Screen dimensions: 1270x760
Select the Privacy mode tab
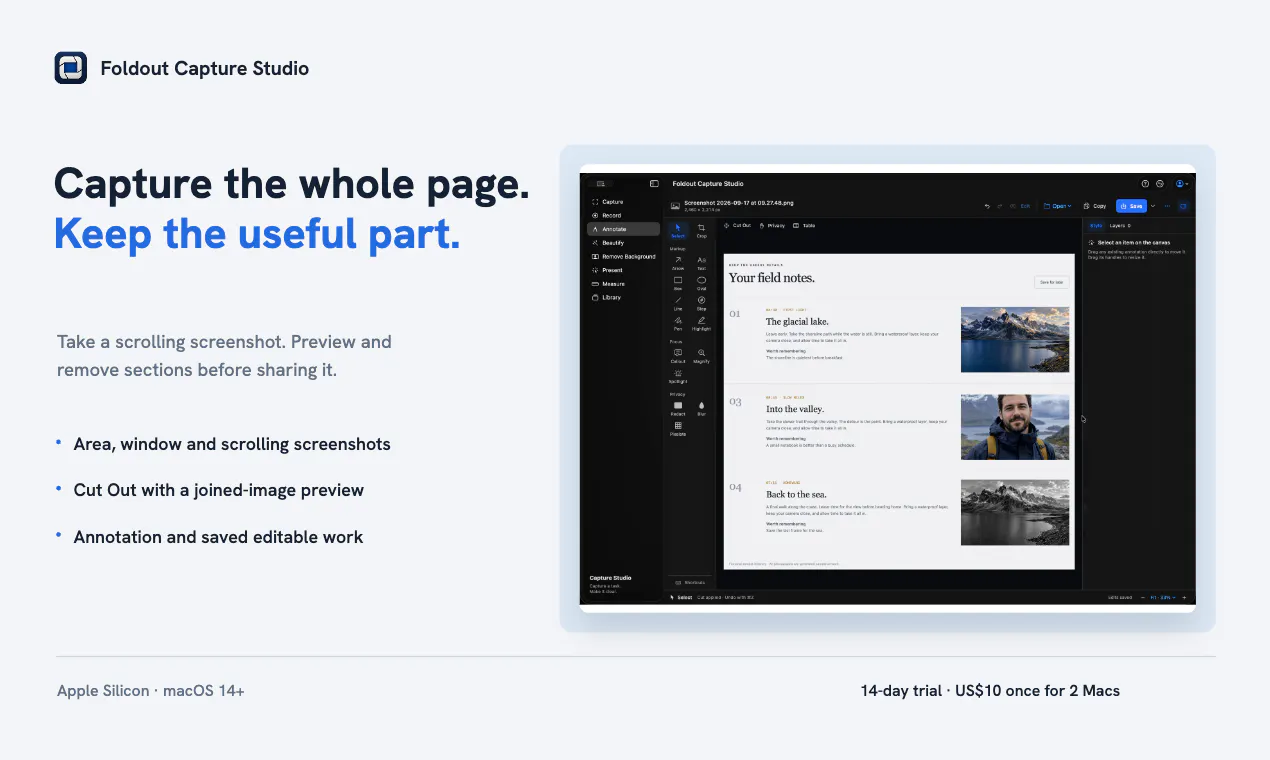[772, 226]
